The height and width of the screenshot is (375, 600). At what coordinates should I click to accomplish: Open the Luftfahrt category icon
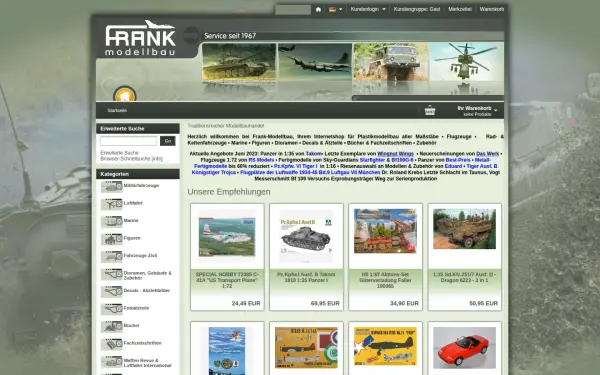111,204
